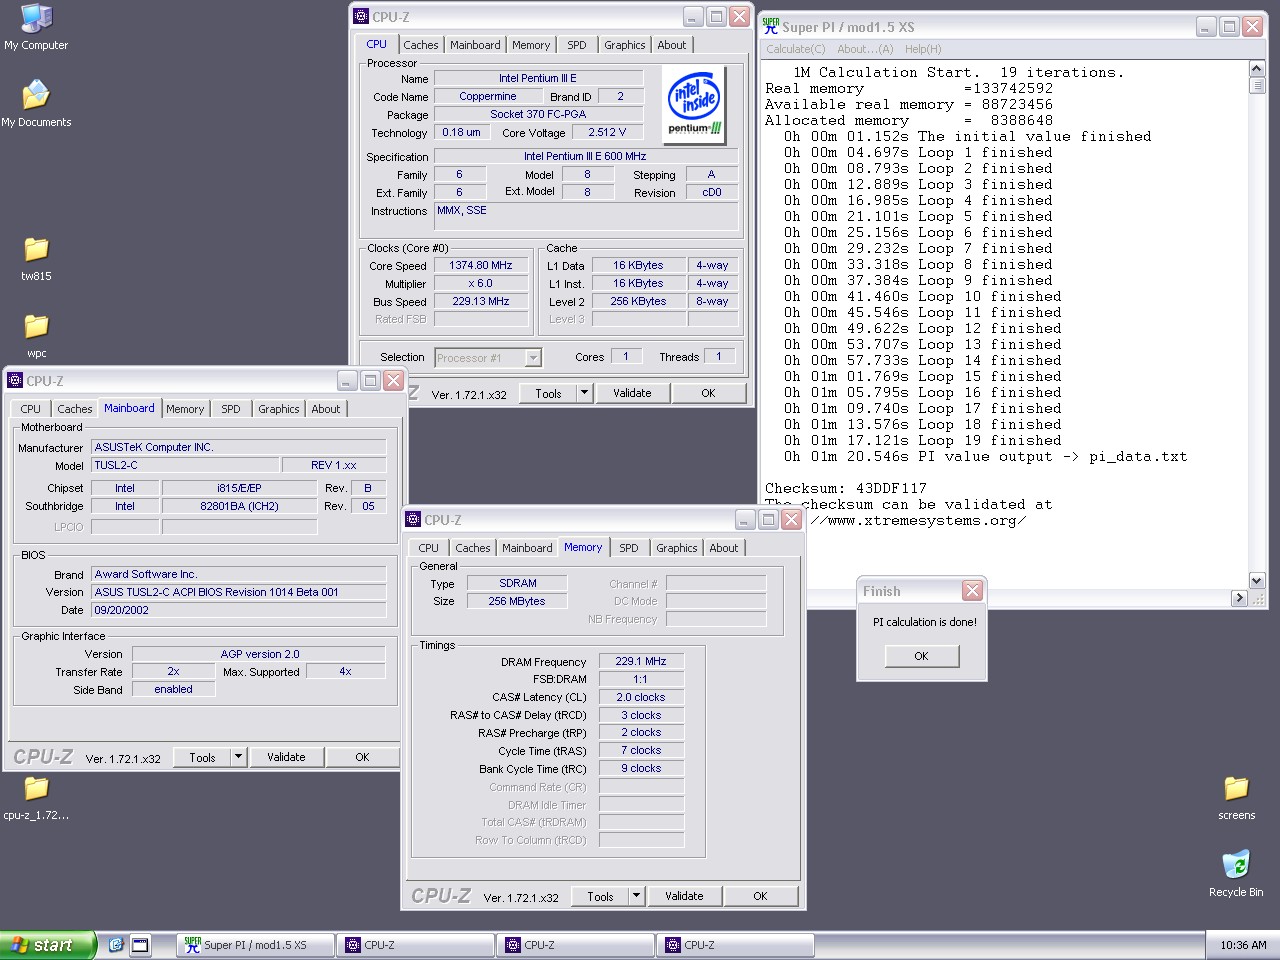Open Tools dropdown arrow in Memory window

click(x=637, y=896)
